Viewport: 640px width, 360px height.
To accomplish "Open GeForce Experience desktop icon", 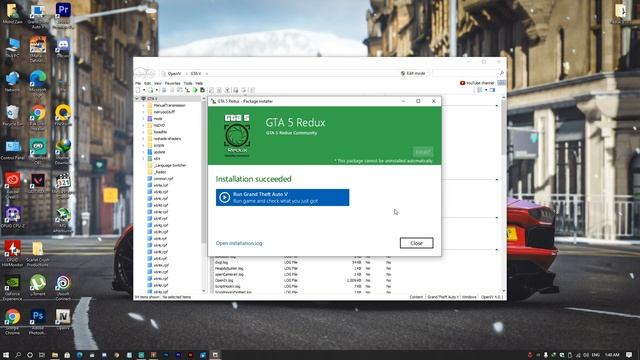I will tap(13, 288).
